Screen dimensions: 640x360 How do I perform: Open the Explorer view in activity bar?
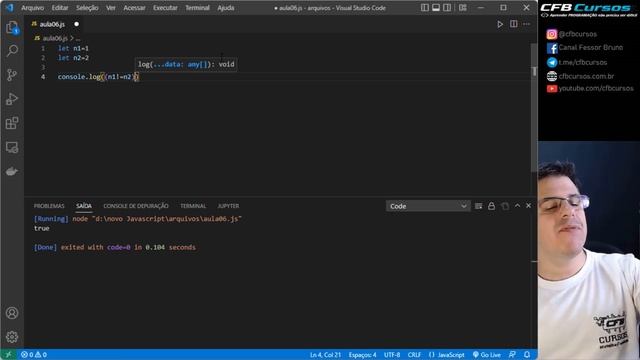pyautogui.click(x=12, y=28)
